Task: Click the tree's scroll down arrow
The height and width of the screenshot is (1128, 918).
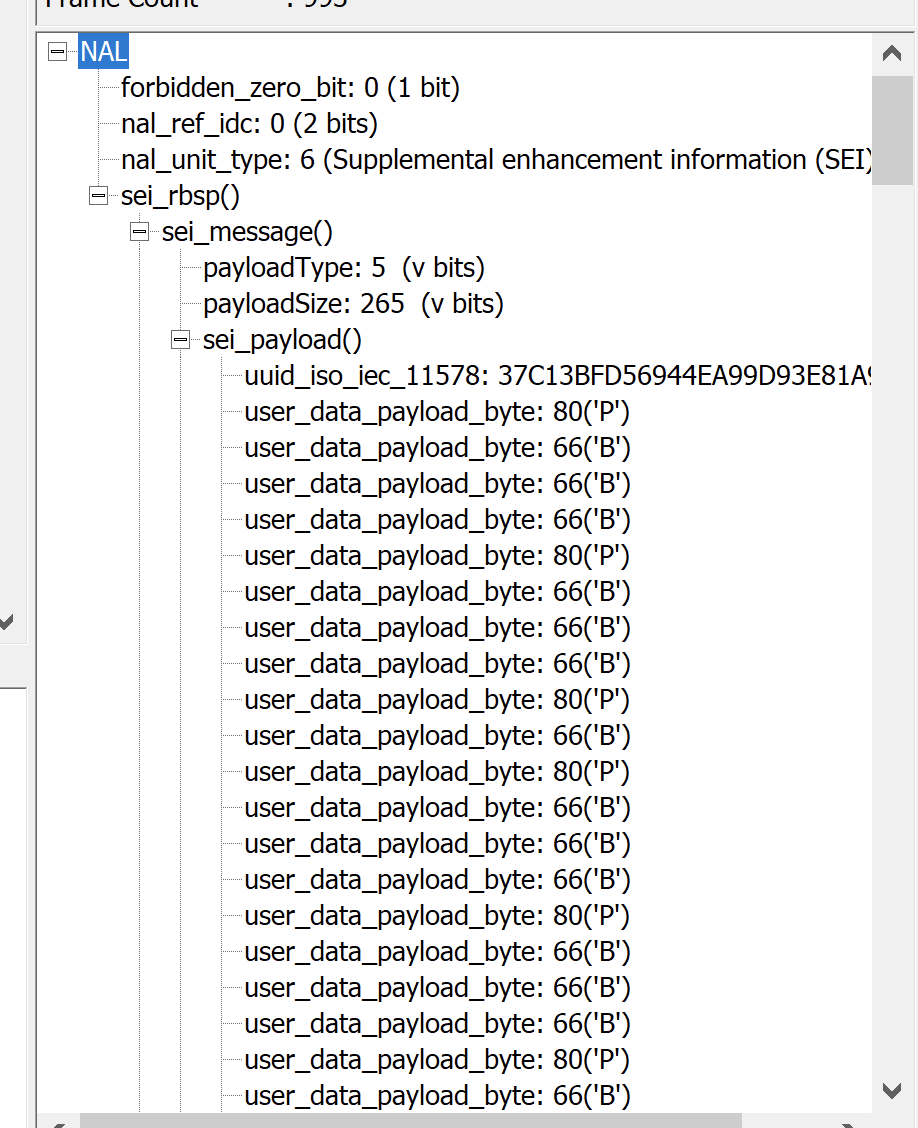Action: [x=892, y=1090]
